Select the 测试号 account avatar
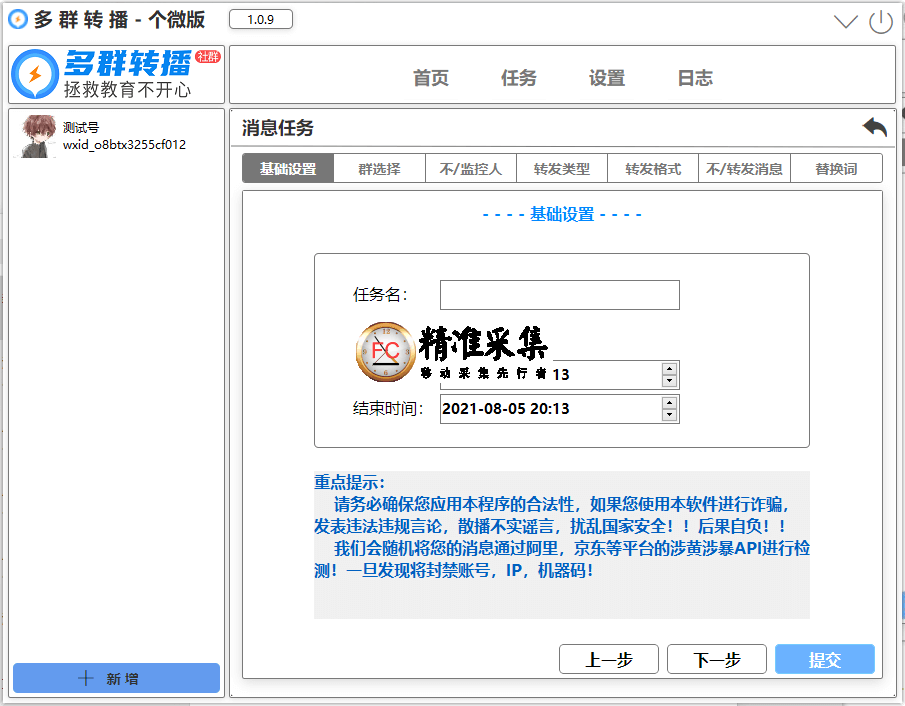Image resolution: width=905 pixels, height=706 pixels. pyautogui.click(x=38, y=136)
